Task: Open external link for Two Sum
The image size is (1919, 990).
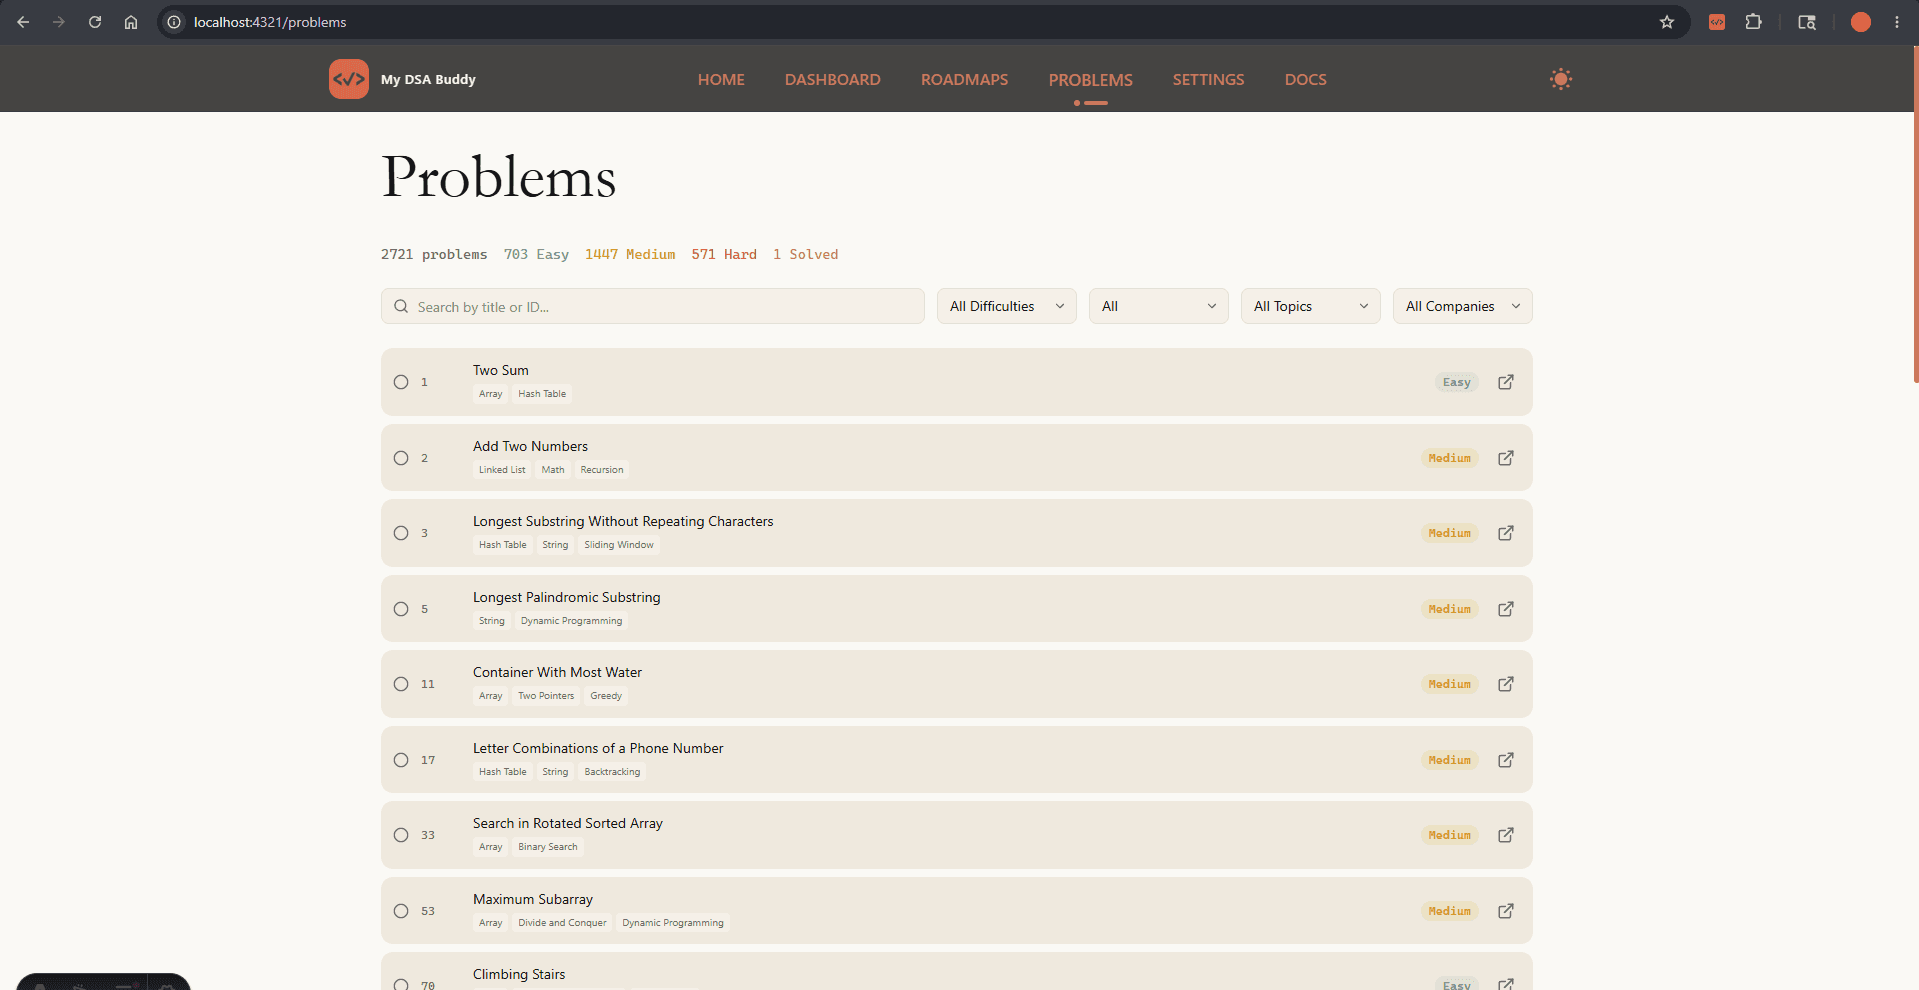Action: [x=1505, y=382]
